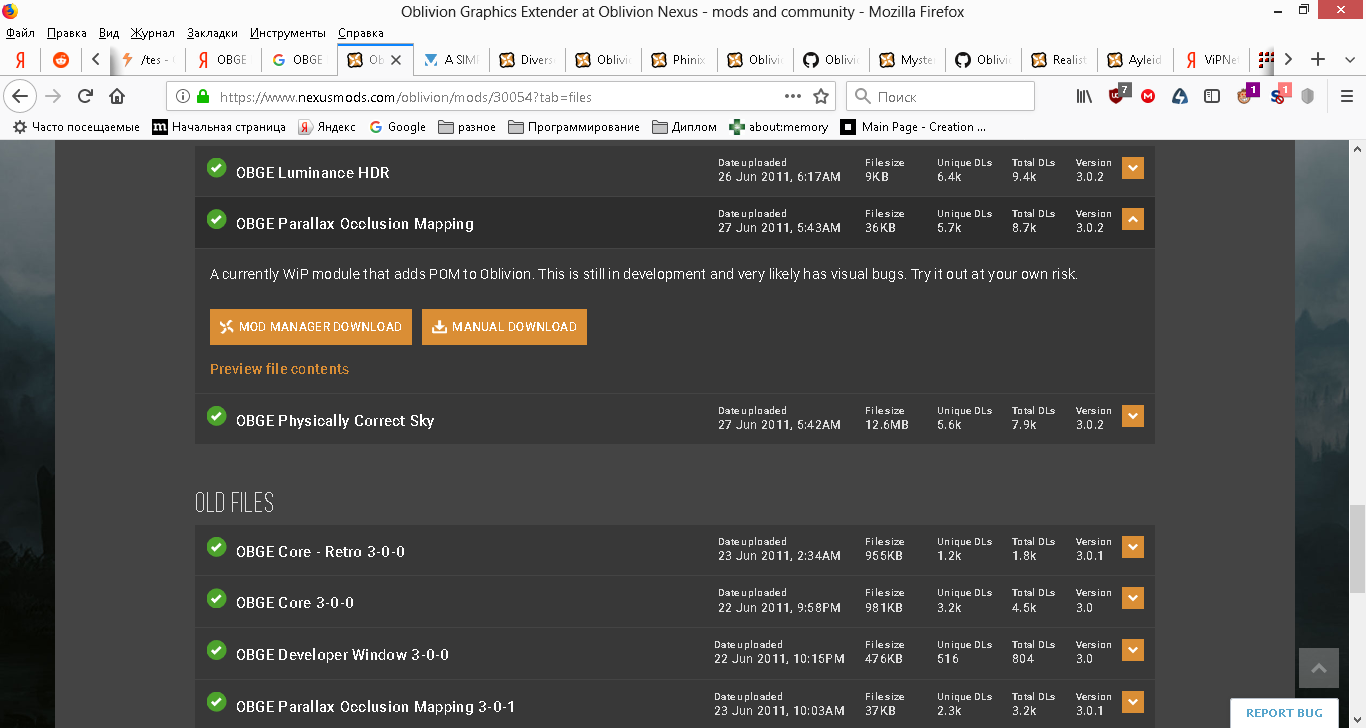Expand the OBGE Parallax Occlusion Mapping 3-0-1 details
Image resolution: width=1366 pixels, height=728 pixels.
[x=1133, y=702]
